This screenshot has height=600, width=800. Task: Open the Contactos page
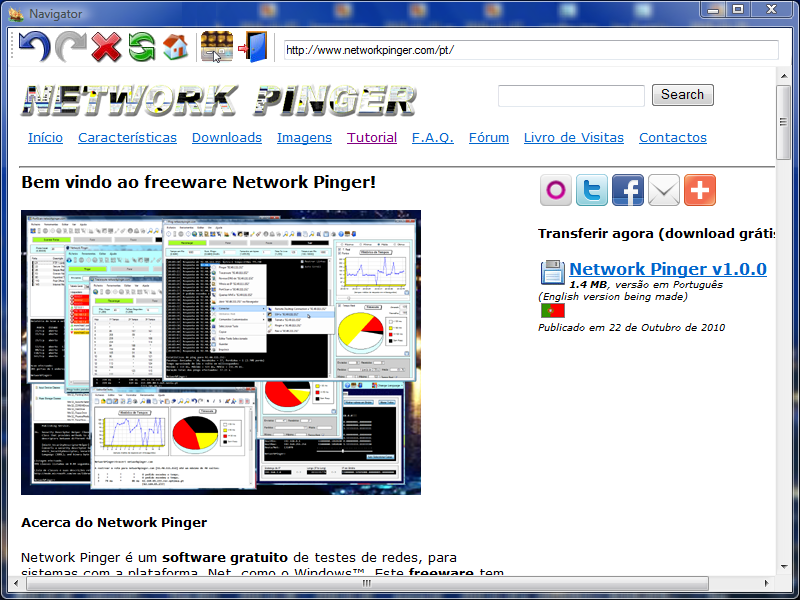(x=673, y=138)
